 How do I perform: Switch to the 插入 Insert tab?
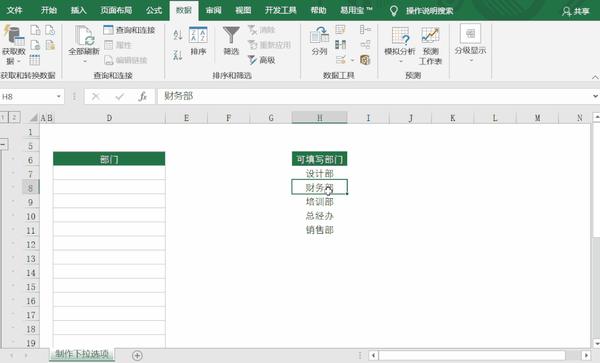coord(78,10)
